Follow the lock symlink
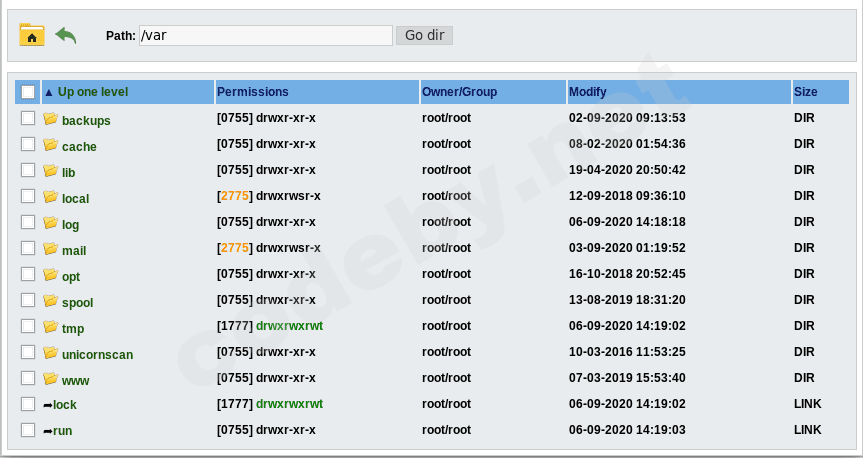The image size is (863, 458). coord(65,405)
